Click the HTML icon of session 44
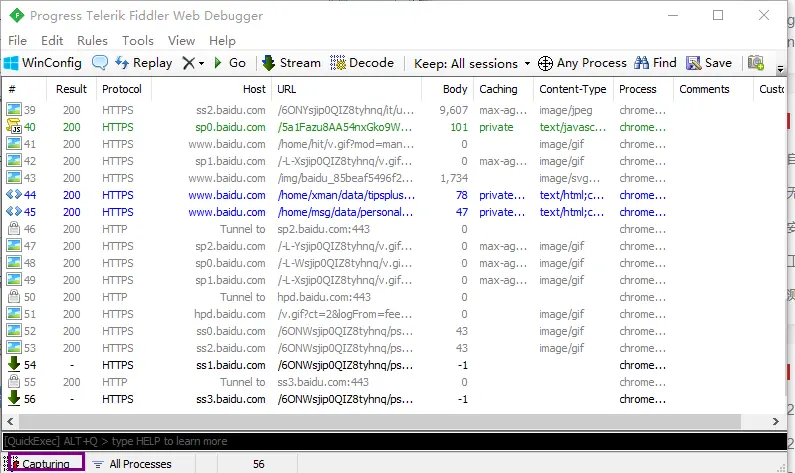 click(14, 194)
